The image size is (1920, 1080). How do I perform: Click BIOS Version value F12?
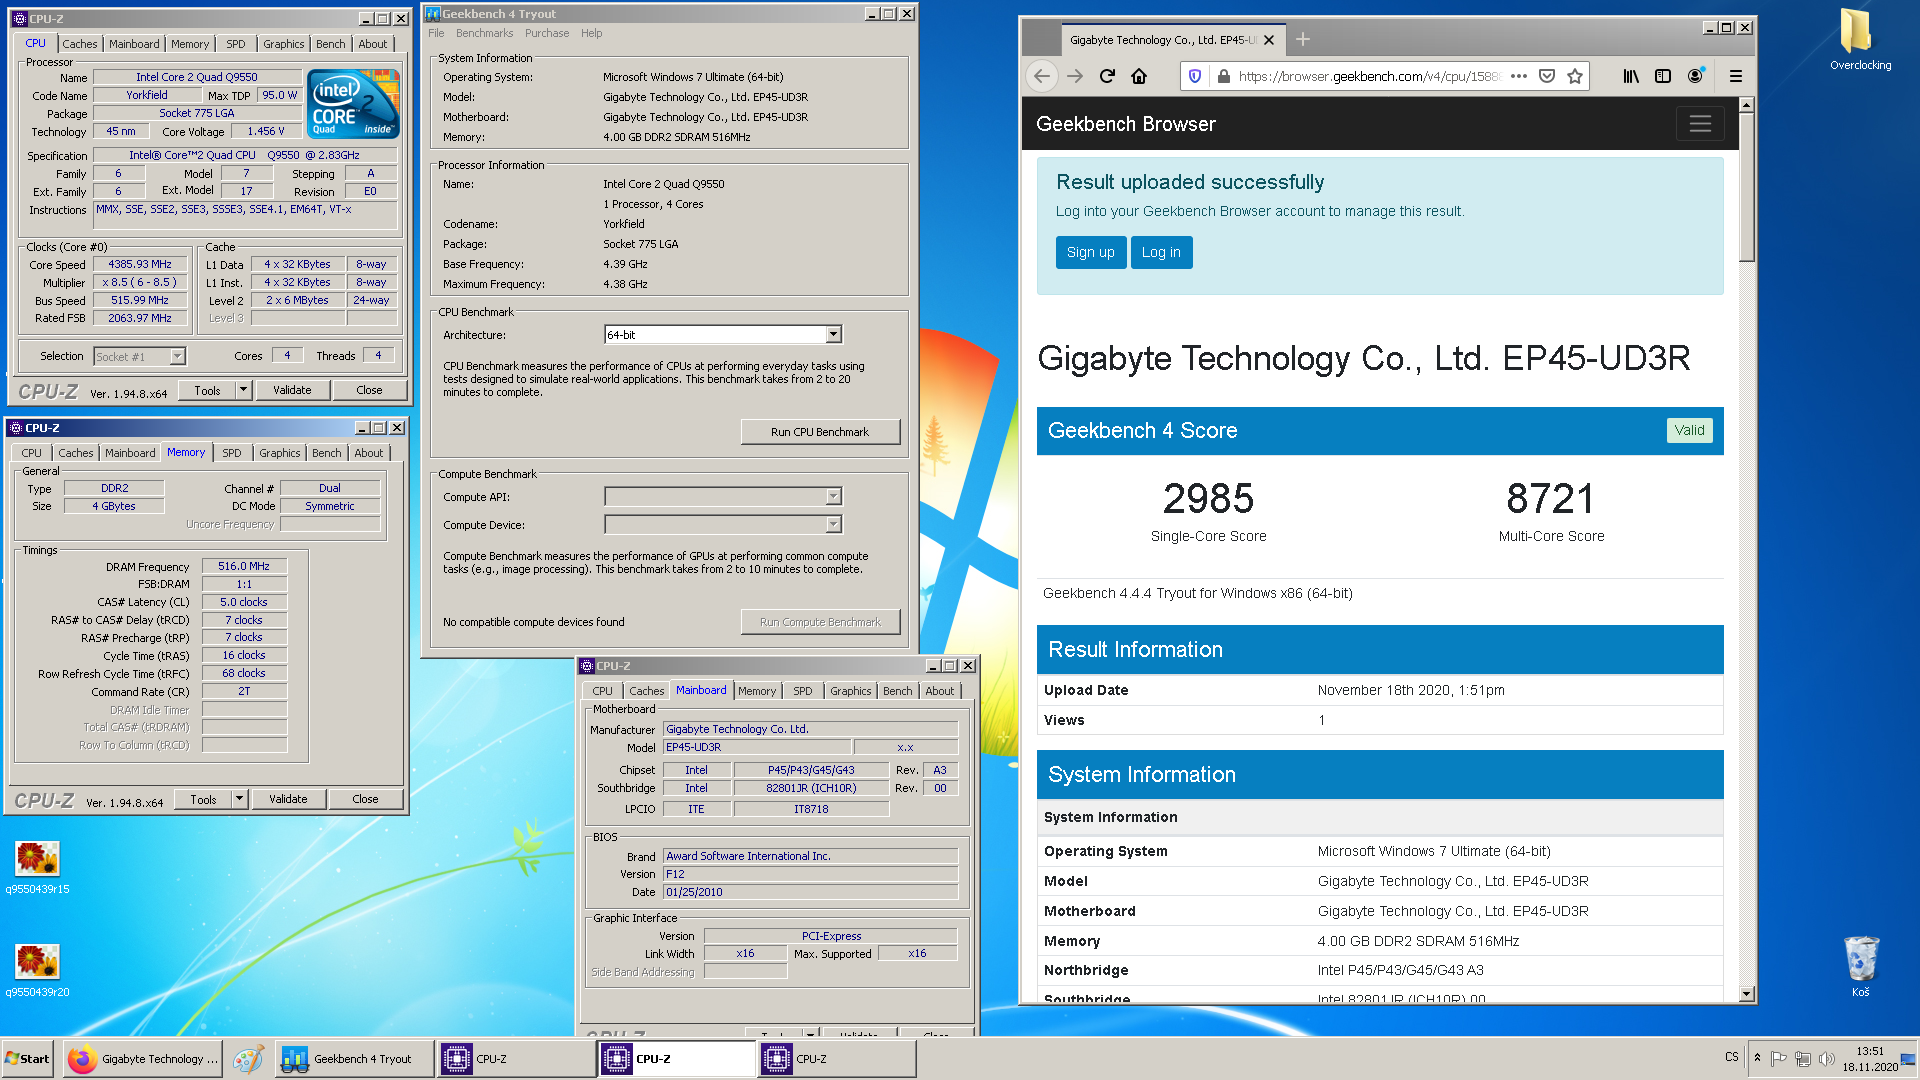pos(811,874)
